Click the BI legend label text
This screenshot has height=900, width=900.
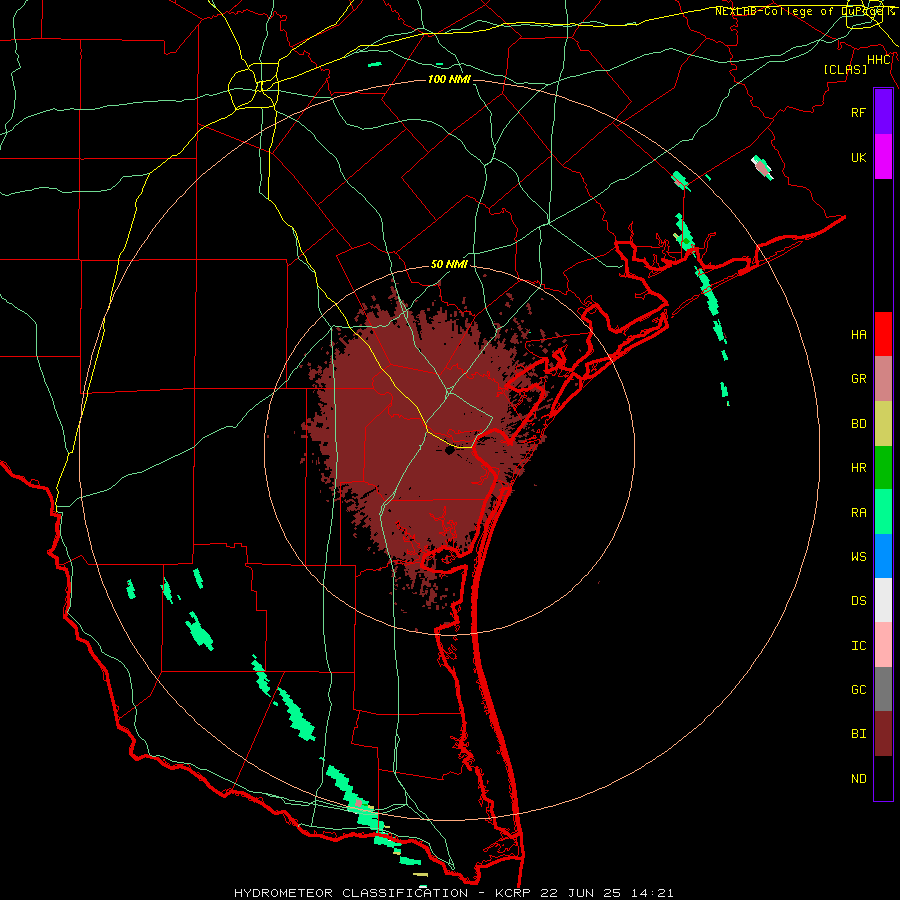859,734
